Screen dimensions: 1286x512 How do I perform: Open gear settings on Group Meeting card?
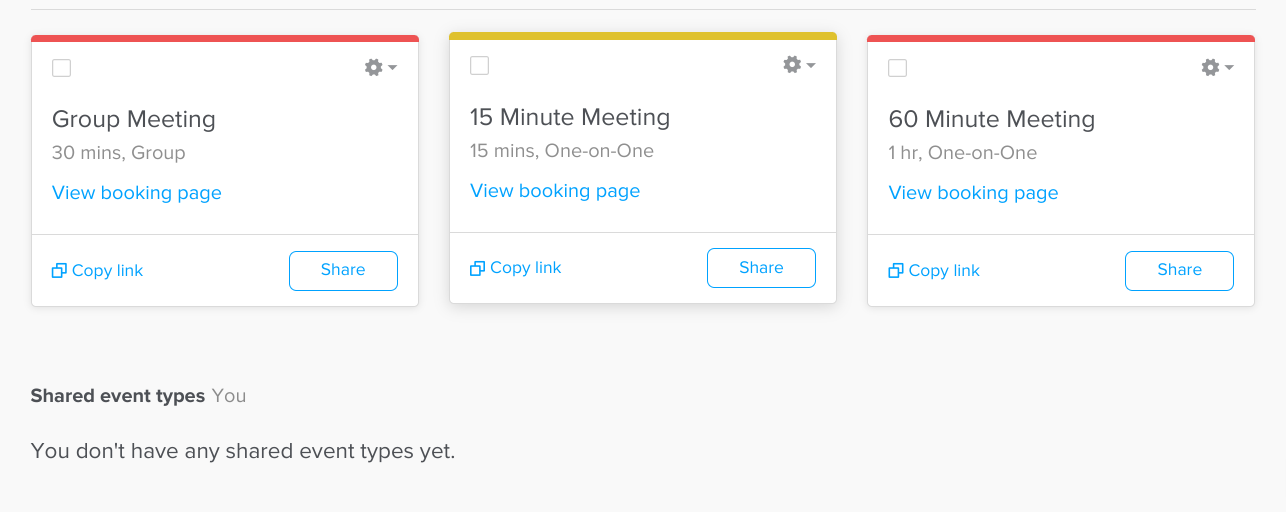(x=374, y=68)
